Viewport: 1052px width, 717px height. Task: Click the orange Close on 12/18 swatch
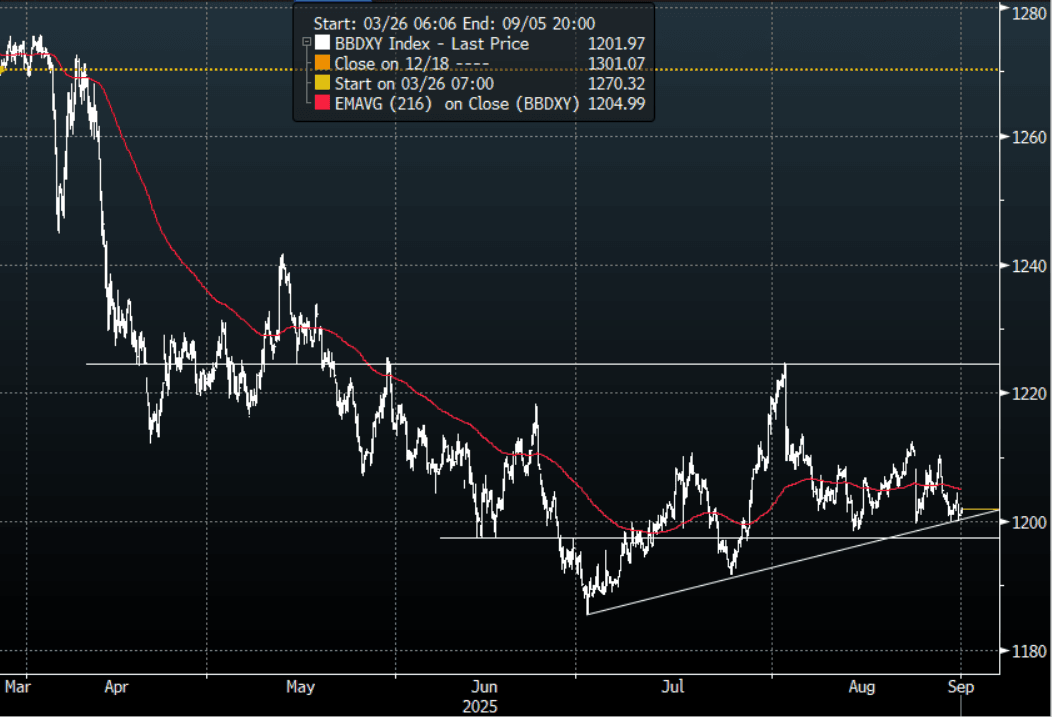coord(323,63)
